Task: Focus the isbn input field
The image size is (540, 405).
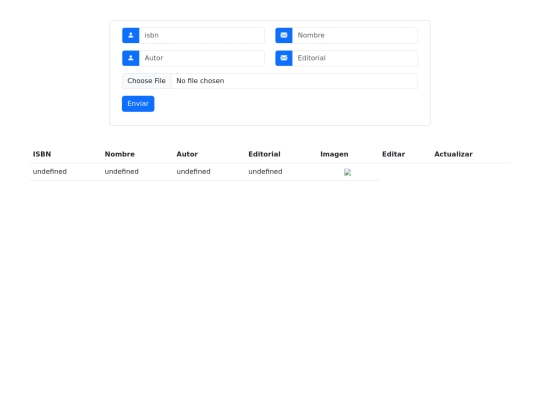Action: (x=202, y=35)
